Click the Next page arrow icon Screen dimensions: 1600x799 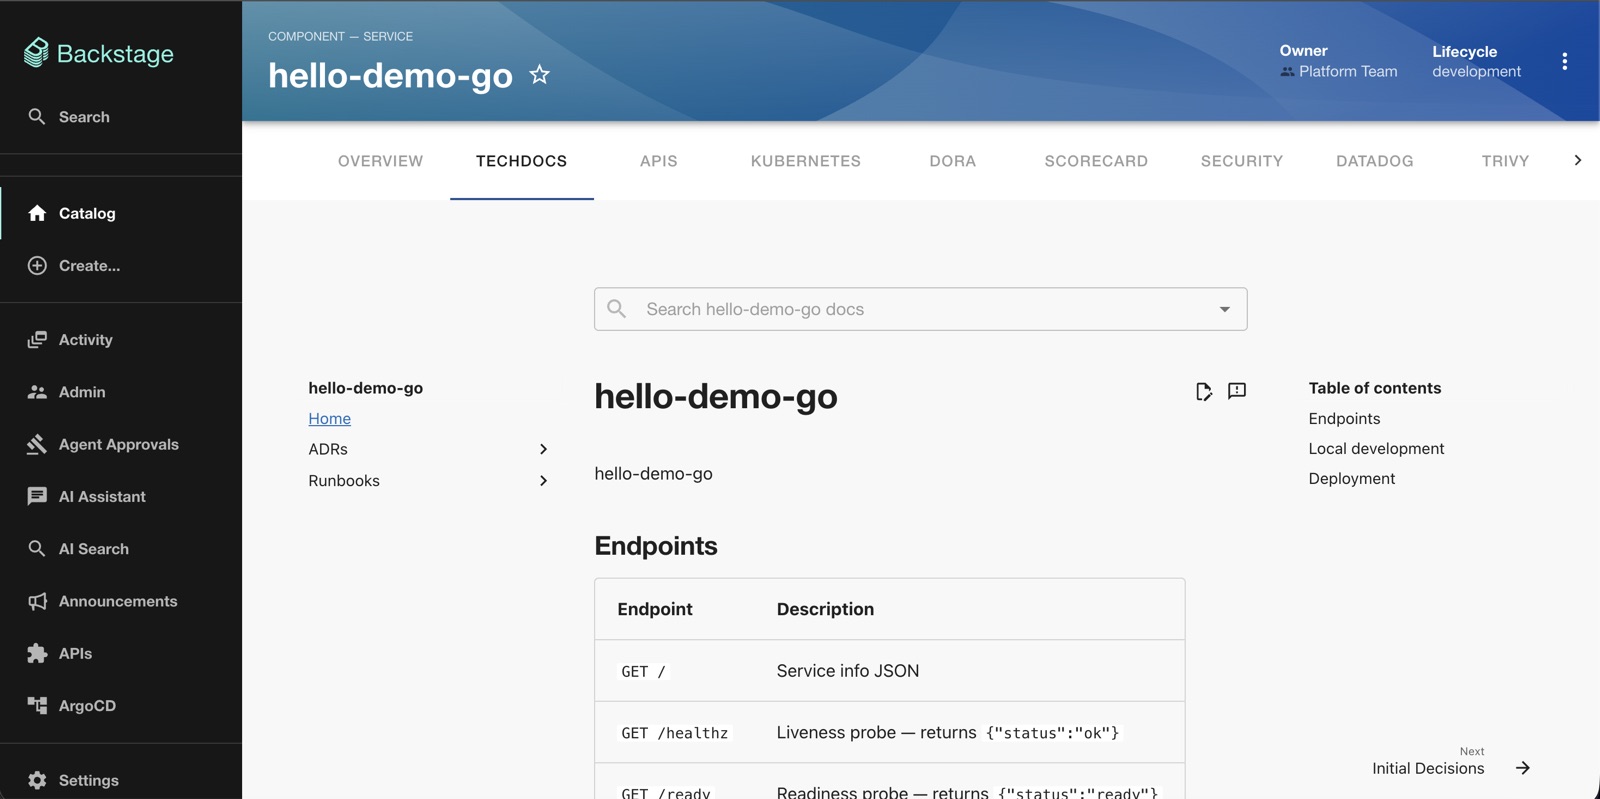coord(1523,768)
